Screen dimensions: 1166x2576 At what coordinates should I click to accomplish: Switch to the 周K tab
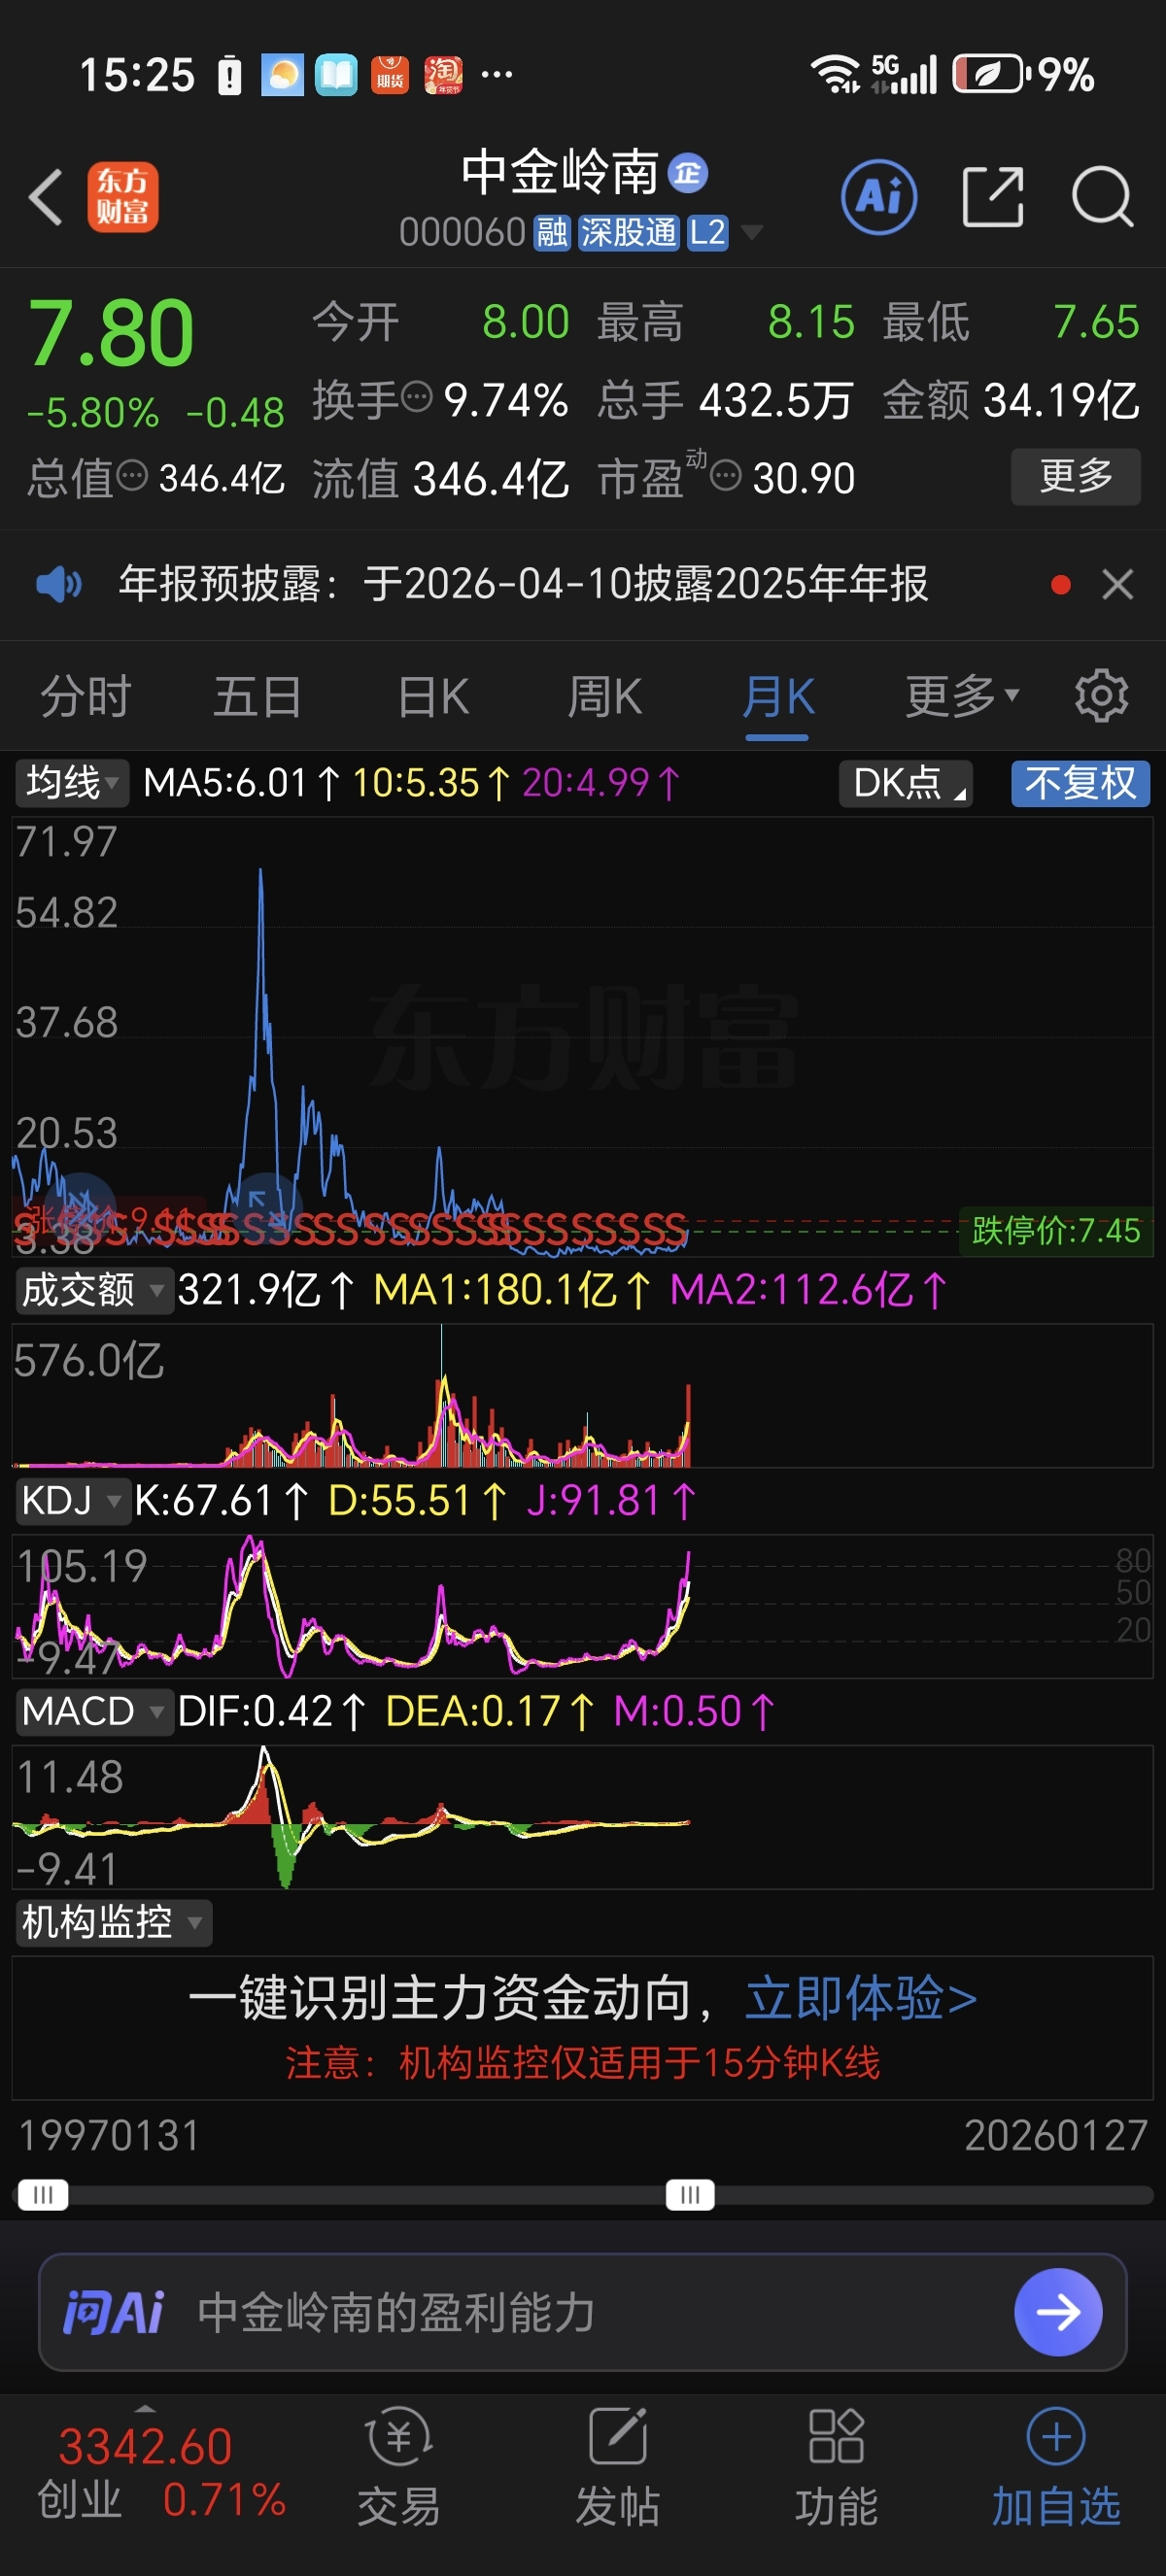point(605,696)
